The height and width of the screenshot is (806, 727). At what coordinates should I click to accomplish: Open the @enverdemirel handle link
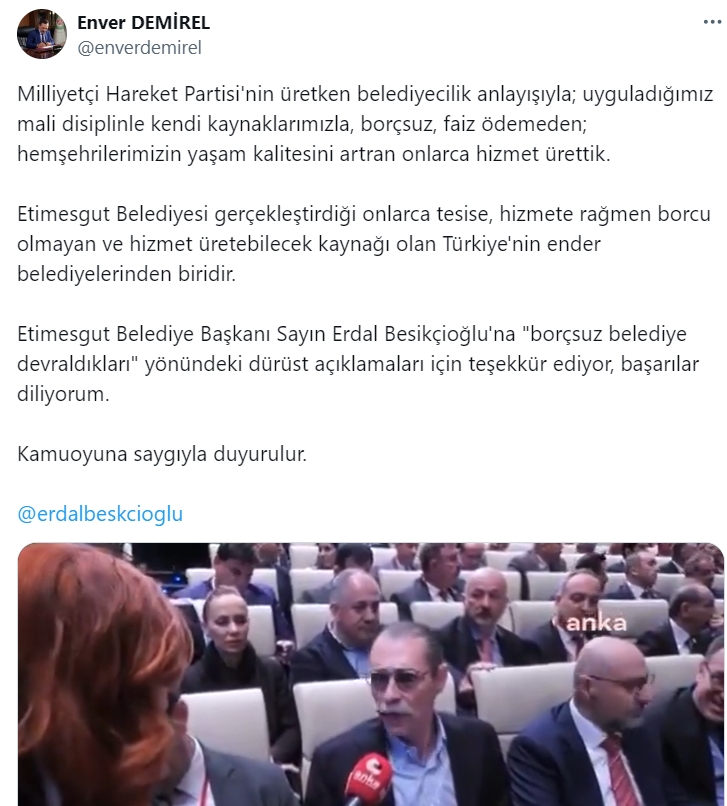[139, 48]
